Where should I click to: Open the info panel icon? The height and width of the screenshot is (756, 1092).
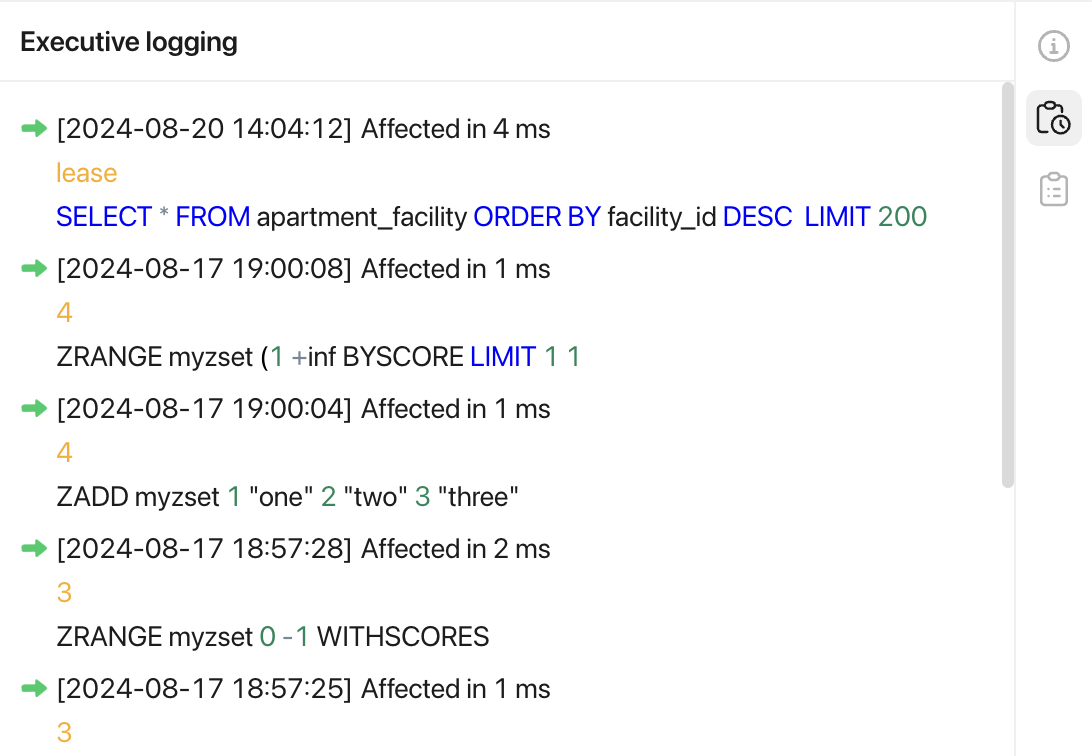[x=1053, y=47]
